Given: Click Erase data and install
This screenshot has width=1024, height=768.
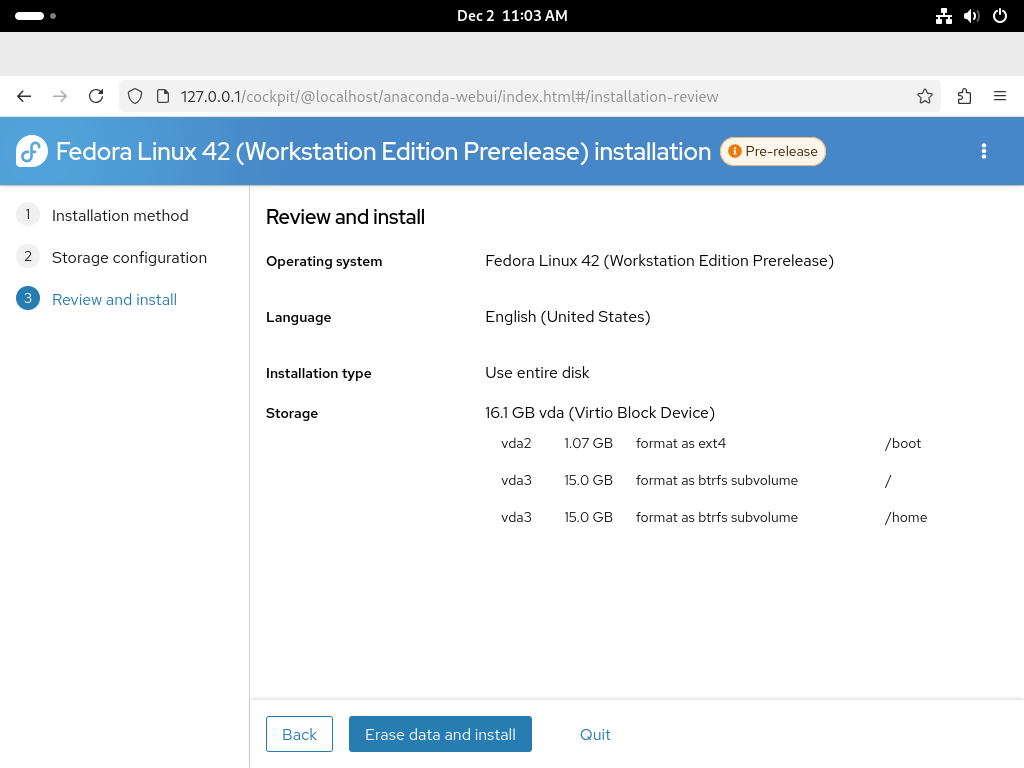Looking at the screenshot, I should 440,734.
